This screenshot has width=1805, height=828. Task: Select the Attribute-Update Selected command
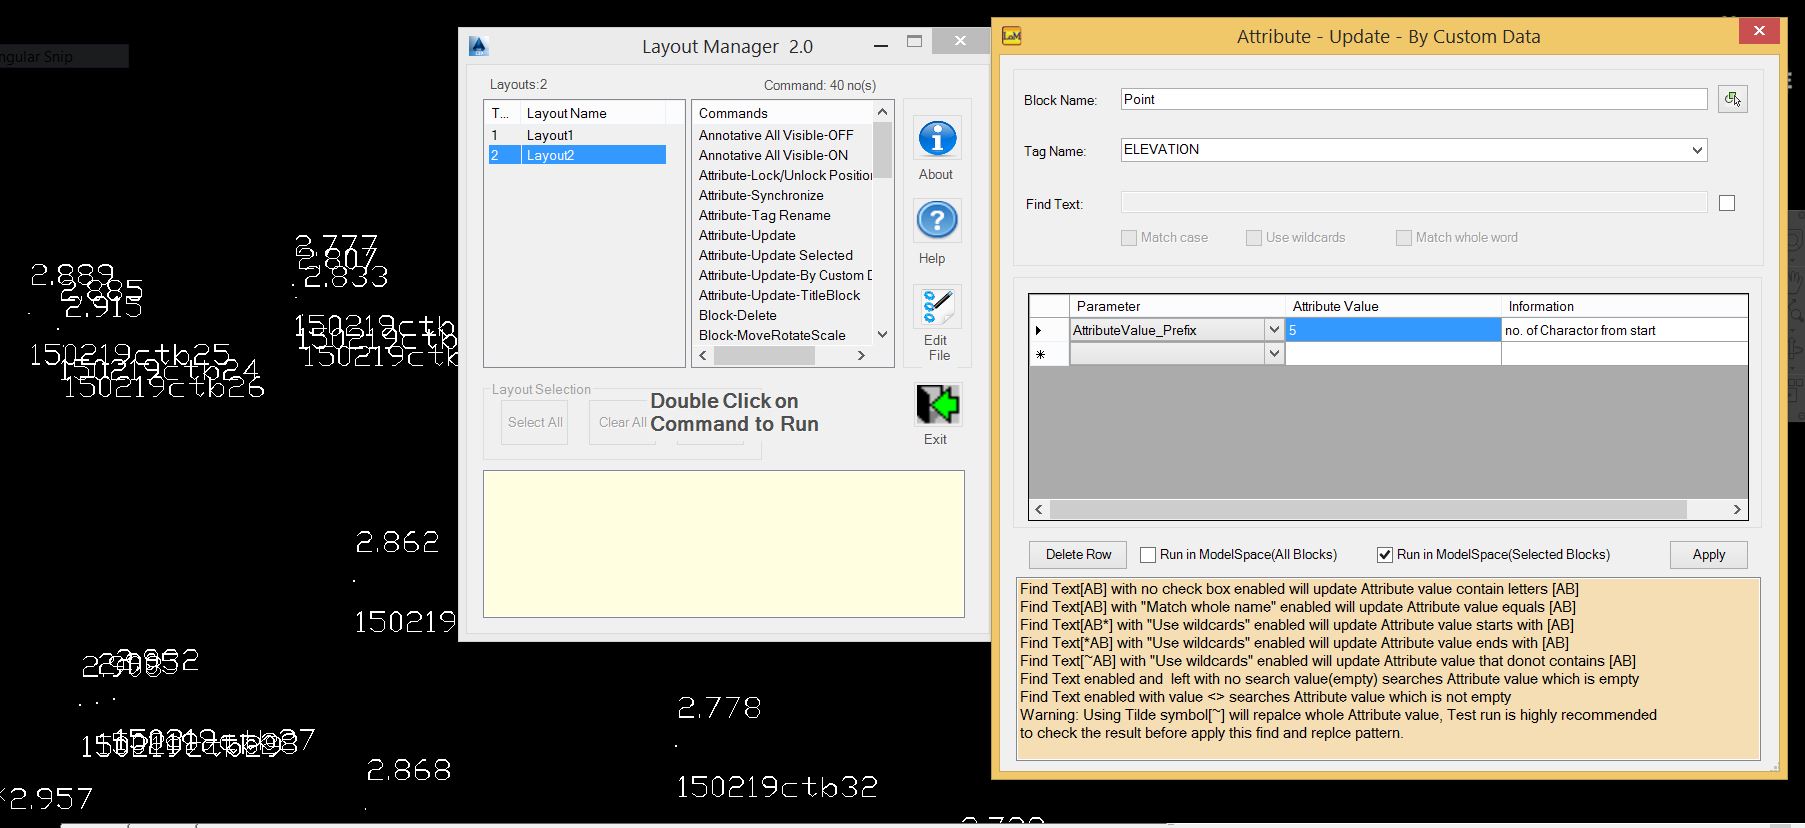click(x=776, y=255)
